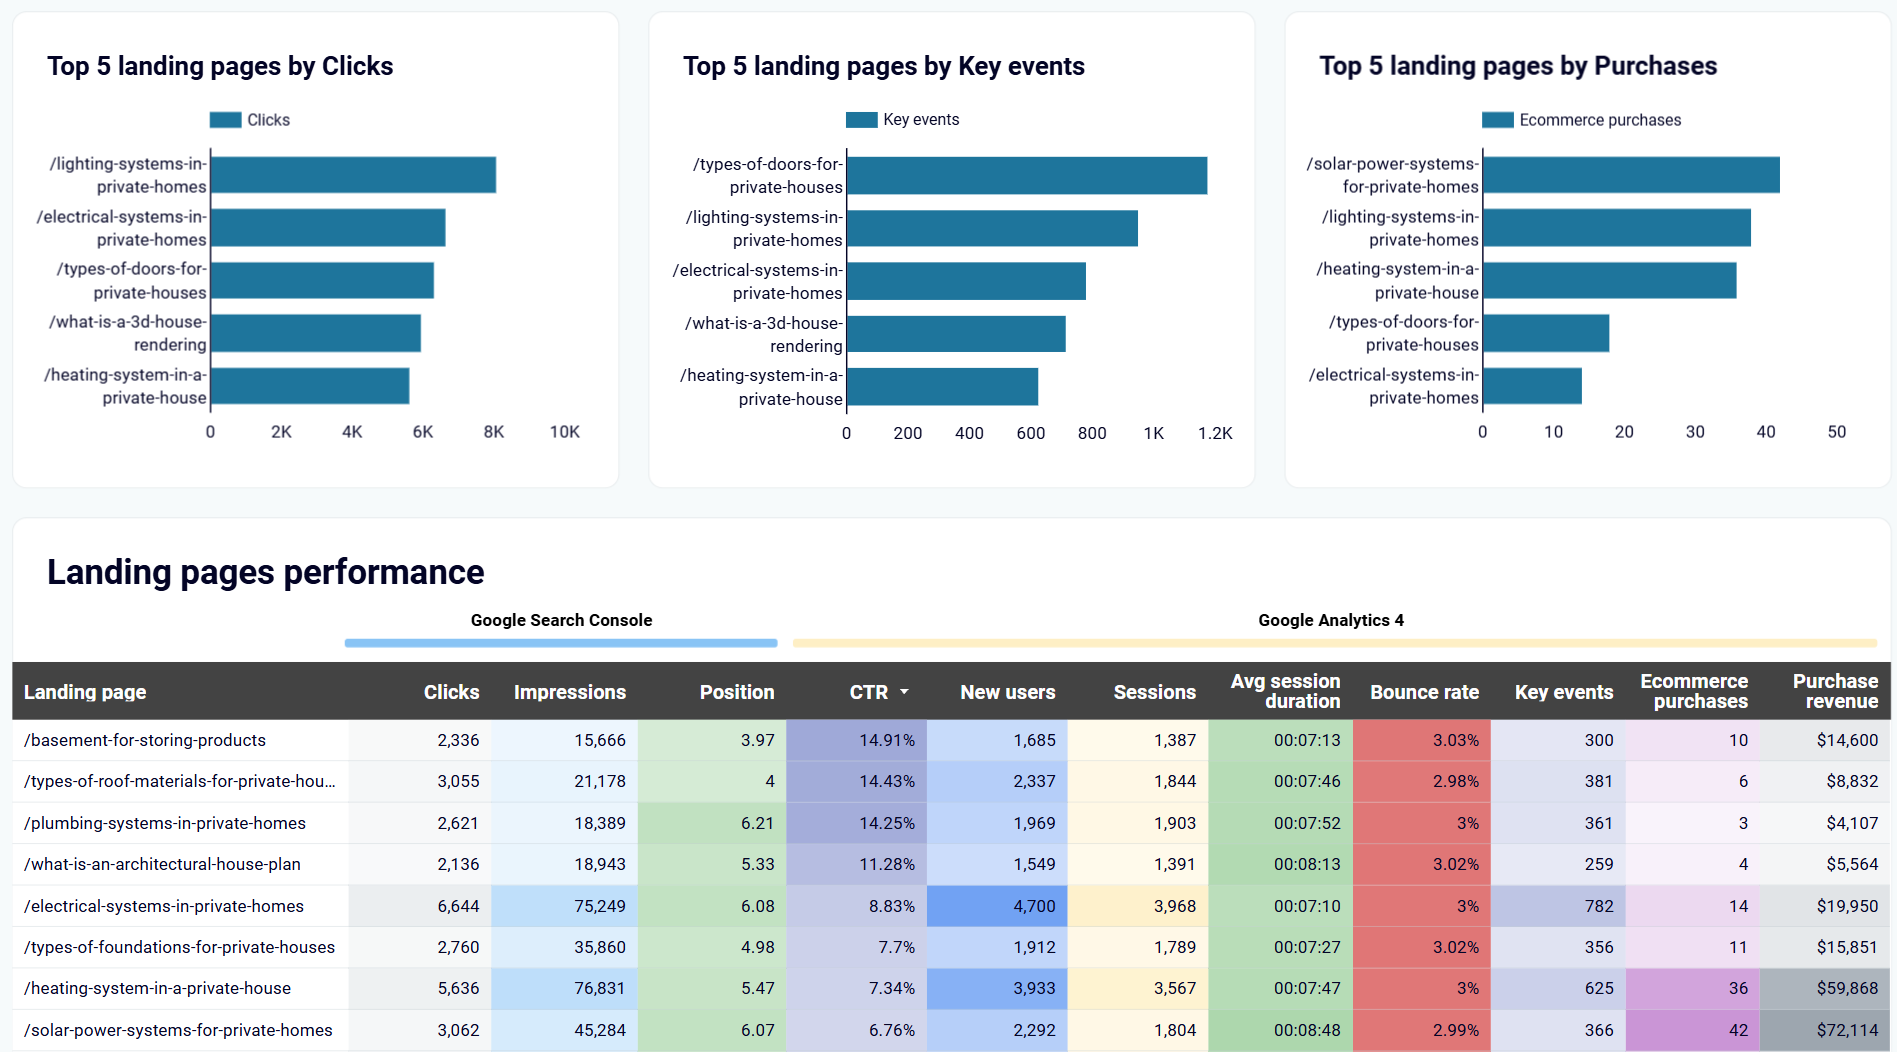This screenshot has height=1052, width=1897.
Task: Open the /basement-for-storing-products landing page link
Action: pos(145,740)
